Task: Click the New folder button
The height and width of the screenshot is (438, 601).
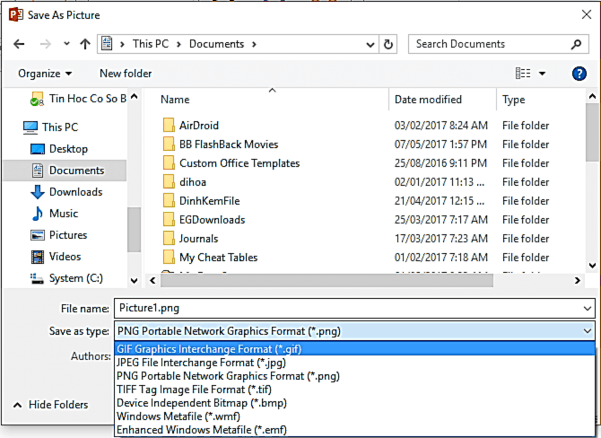Action: pyautogui.click(x=126, y=74)
